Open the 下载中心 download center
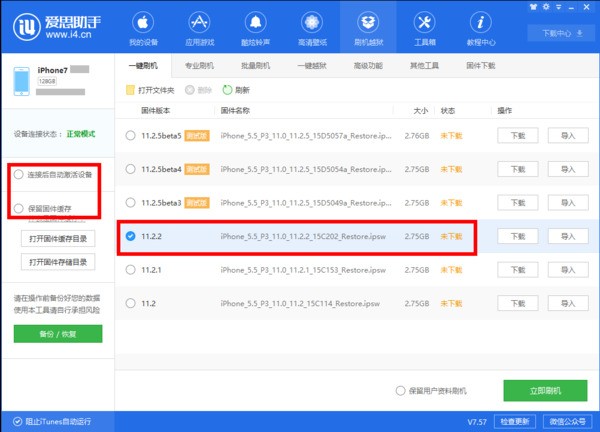 (x=562, y=33)
